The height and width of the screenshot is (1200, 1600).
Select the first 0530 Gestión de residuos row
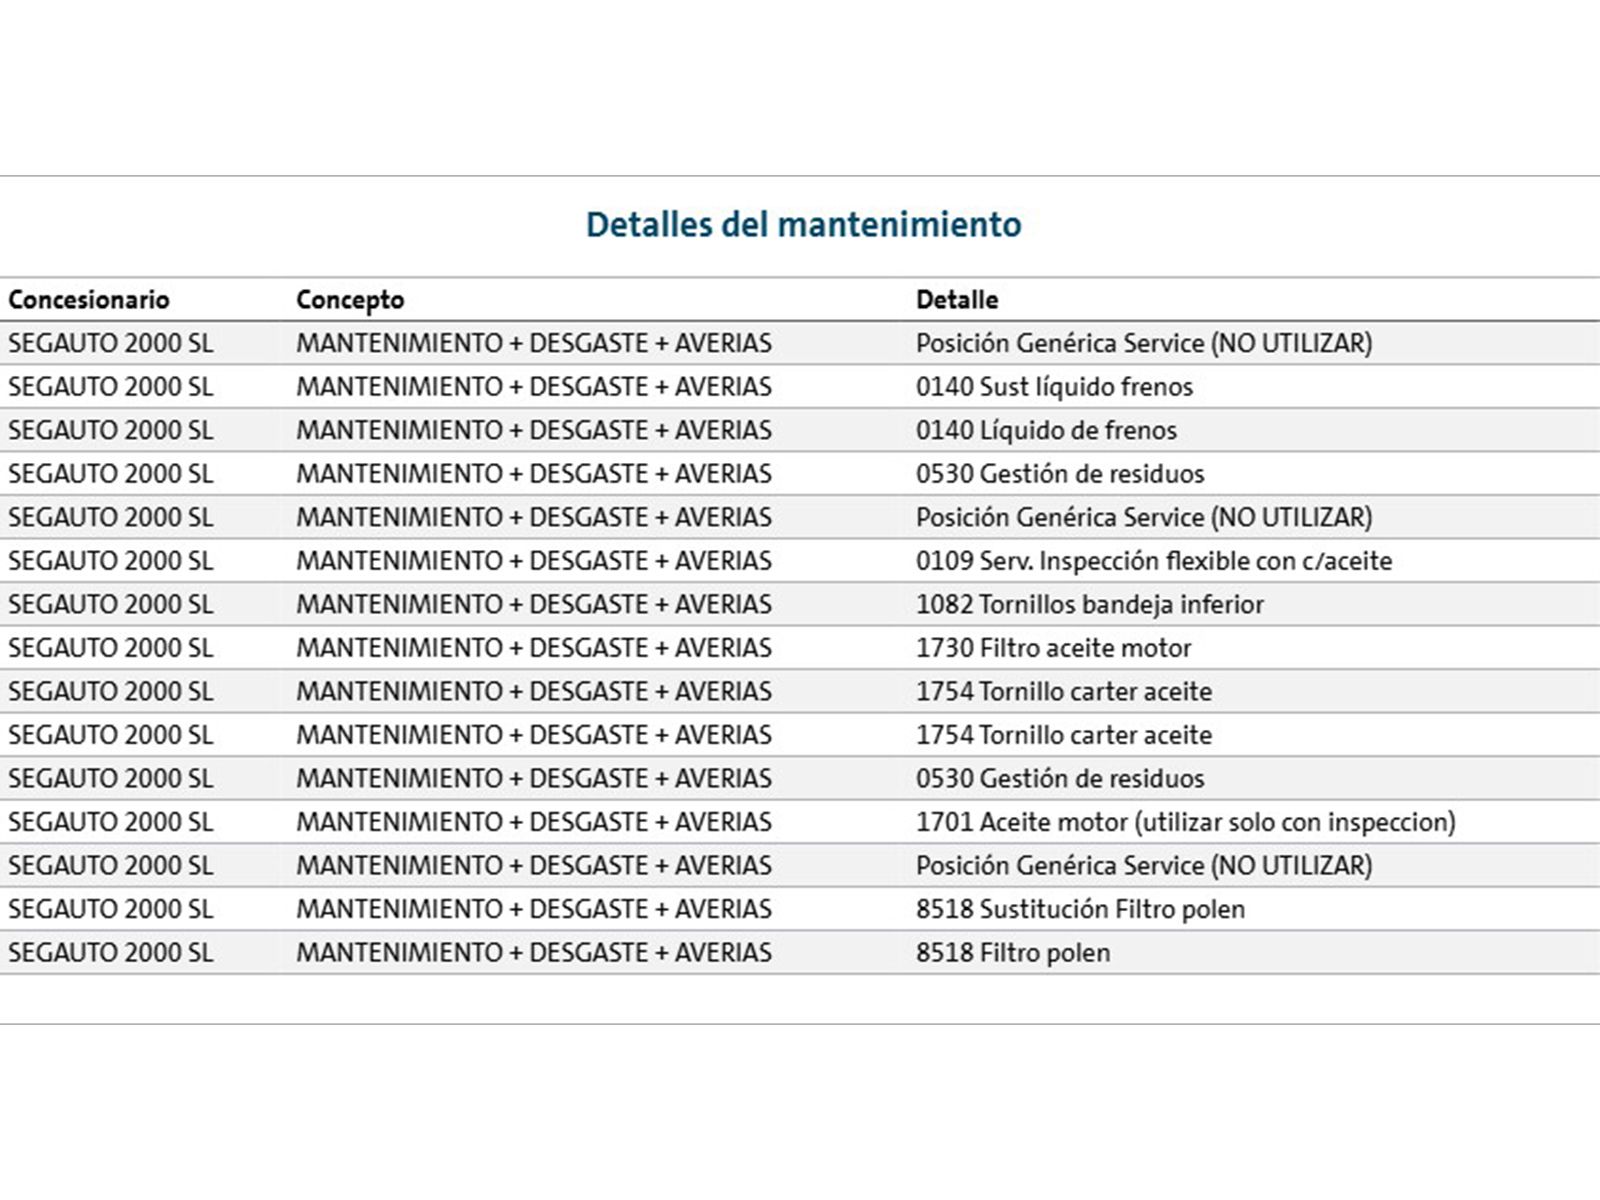(800, 474)
